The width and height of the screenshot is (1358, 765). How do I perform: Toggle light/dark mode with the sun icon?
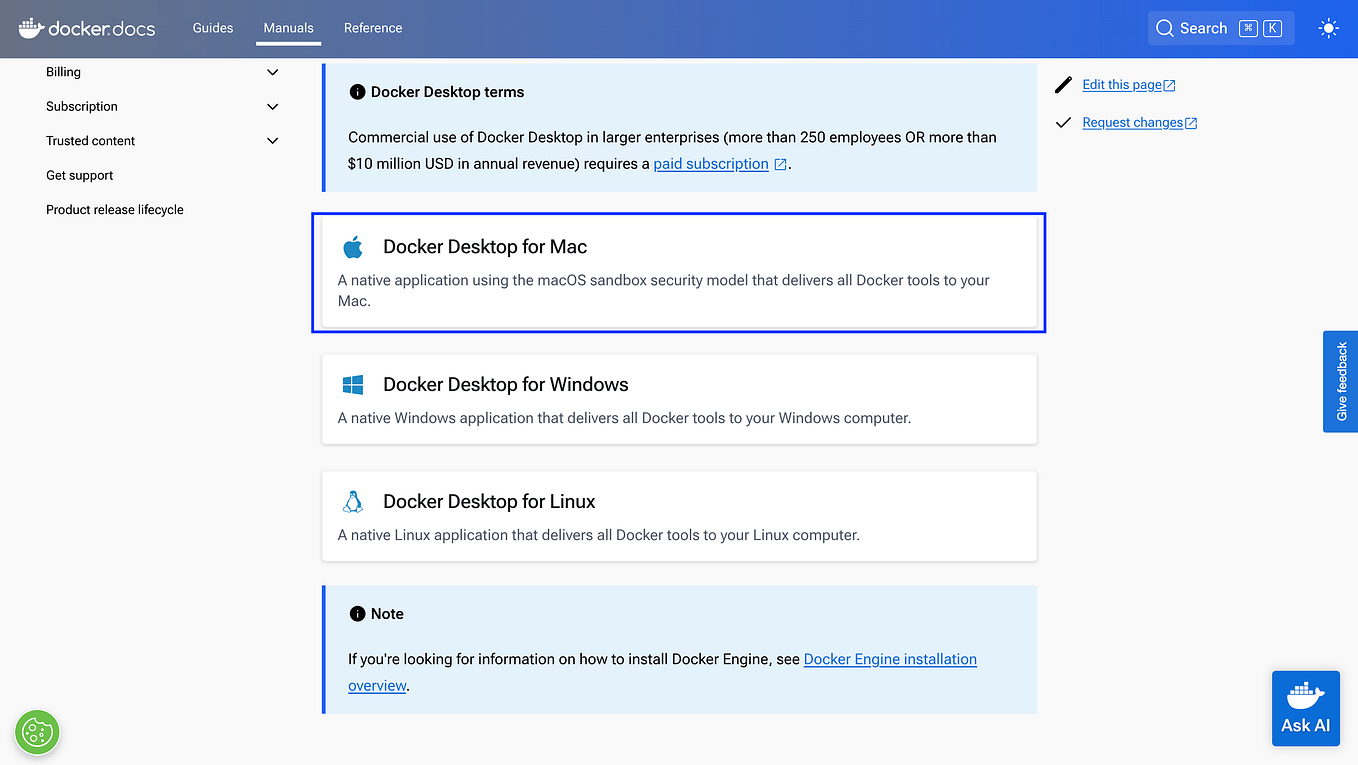click(x=1328, y=28)
